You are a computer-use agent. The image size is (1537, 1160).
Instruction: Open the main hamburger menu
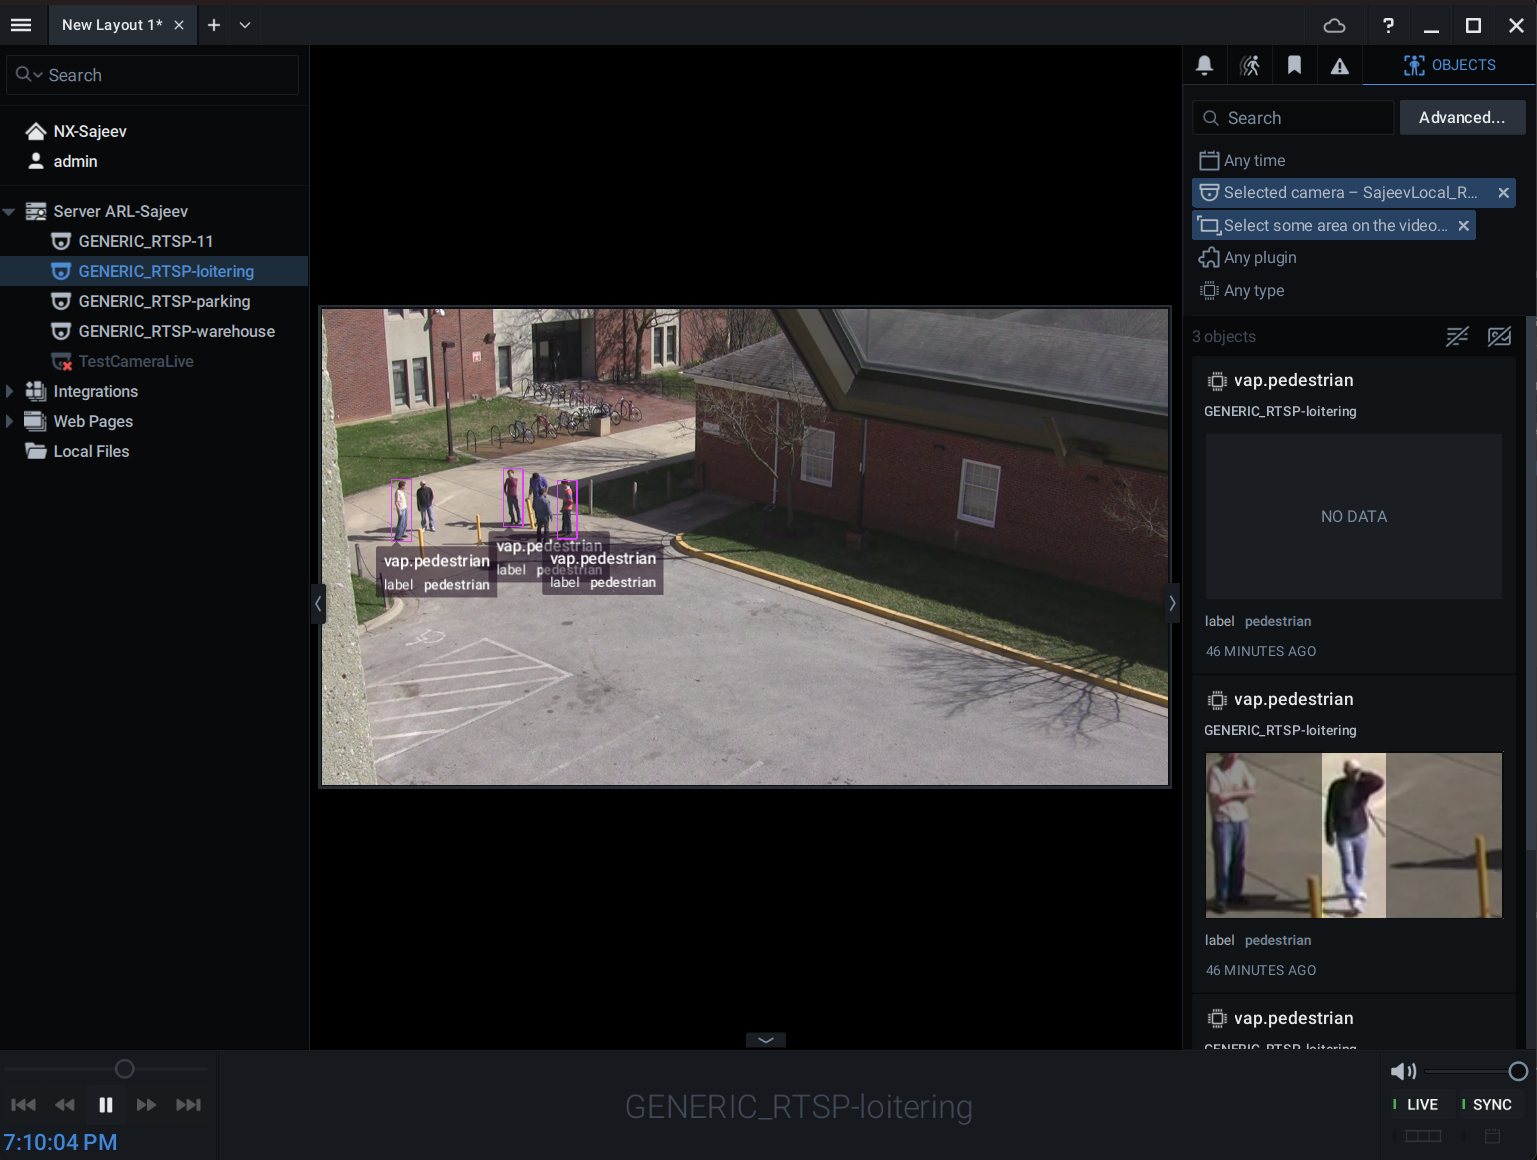(x=21, y=25)
